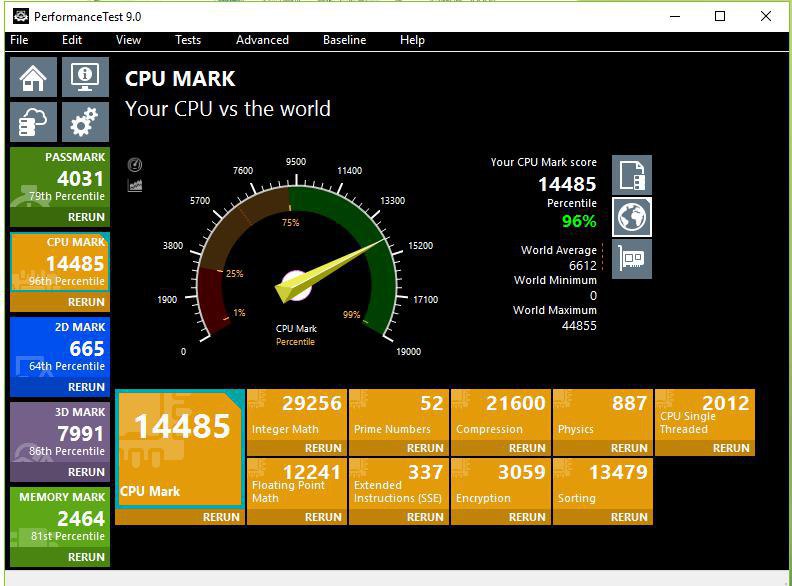The height and width of the screenshot is (586, 792).
Task: Select the Floating Point Math 12241 tile
Action: click(x=297, y=484)
